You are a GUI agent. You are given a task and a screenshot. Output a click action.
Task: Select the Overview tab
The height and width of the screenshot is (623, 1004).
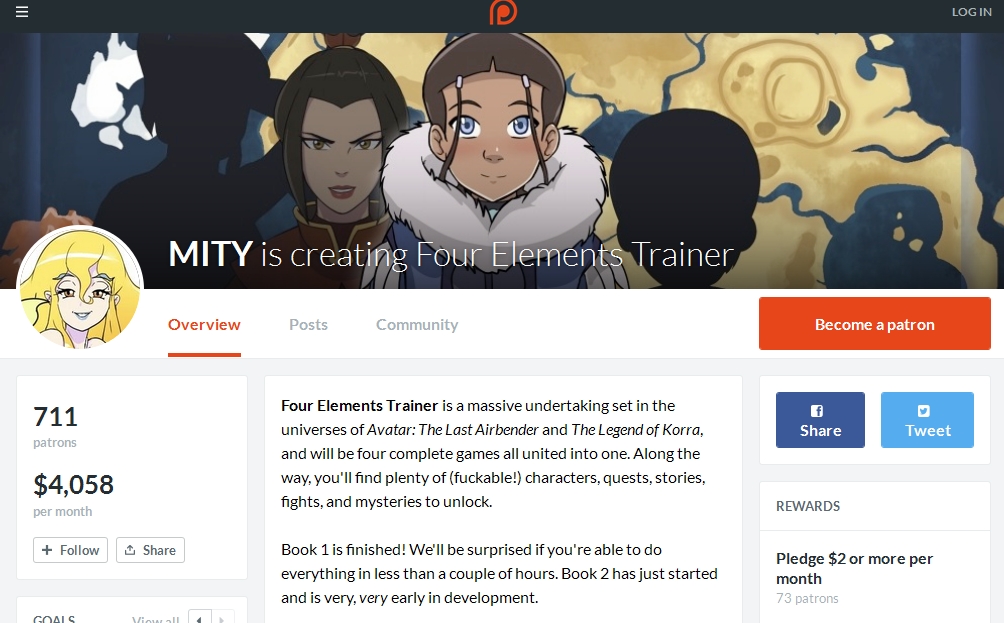204,325
